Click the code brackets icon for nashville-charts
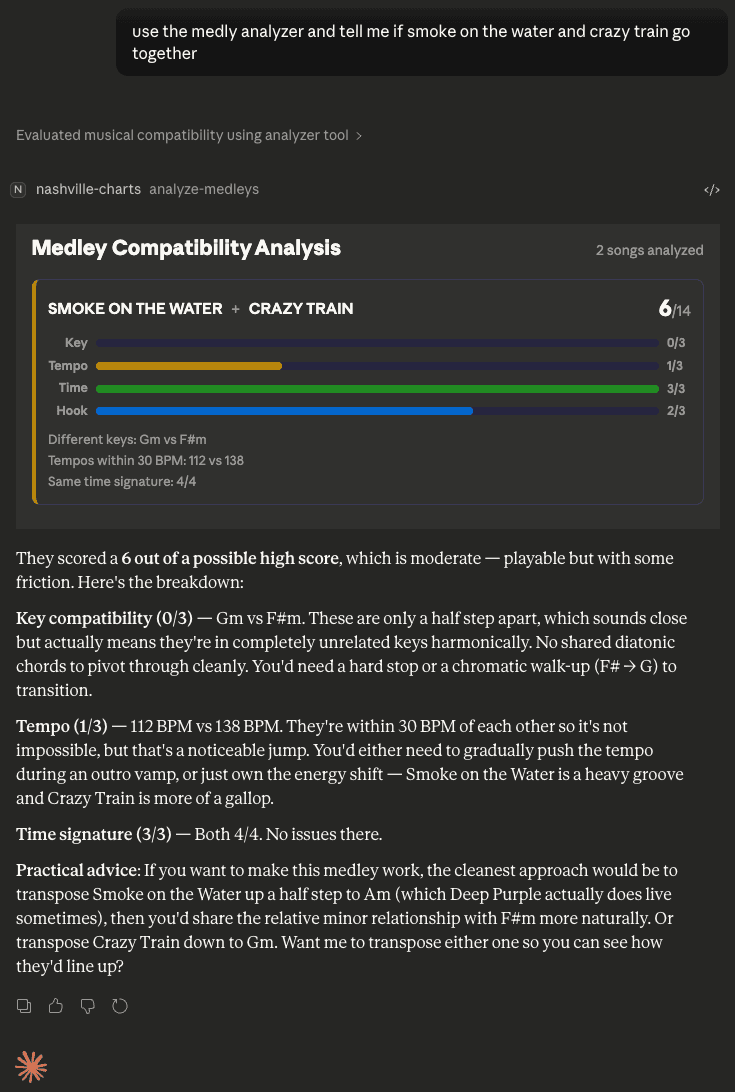The height and width of the screenshot is (1092, 735). pyautogui.click(x=712, y=190)
